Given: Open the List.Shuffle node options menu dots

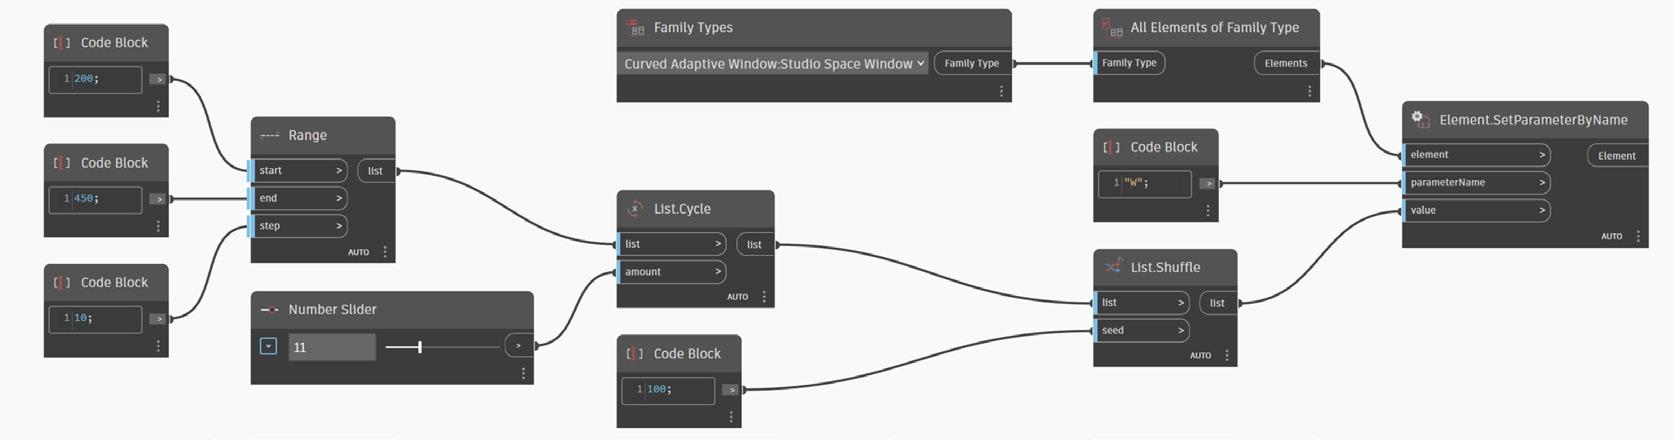Looking at the screenshot, I should tap(1227, 355).
